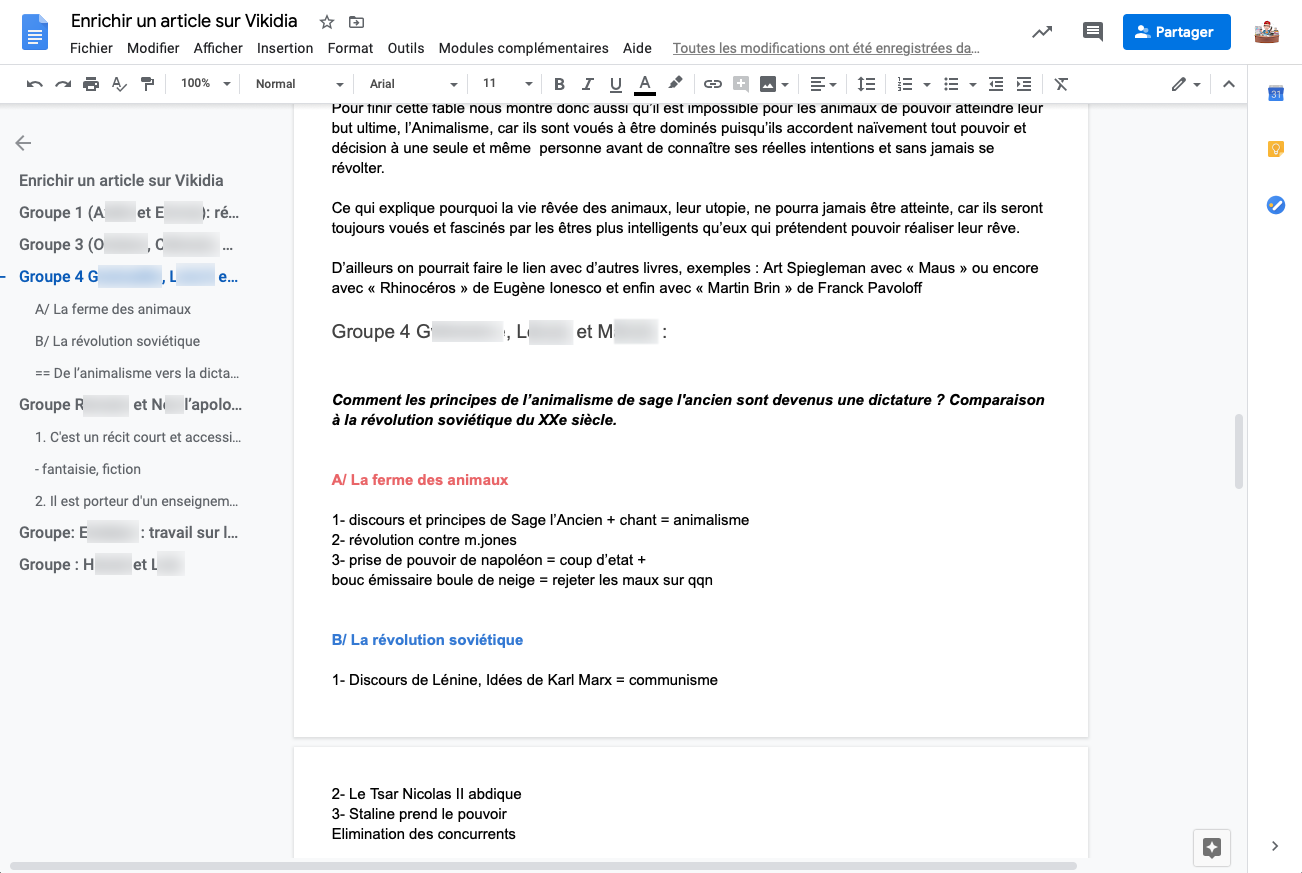The height and width of the screenshot is (873, 1302).
Task: Click the Numbered list icon
Action: click(905, 84)
